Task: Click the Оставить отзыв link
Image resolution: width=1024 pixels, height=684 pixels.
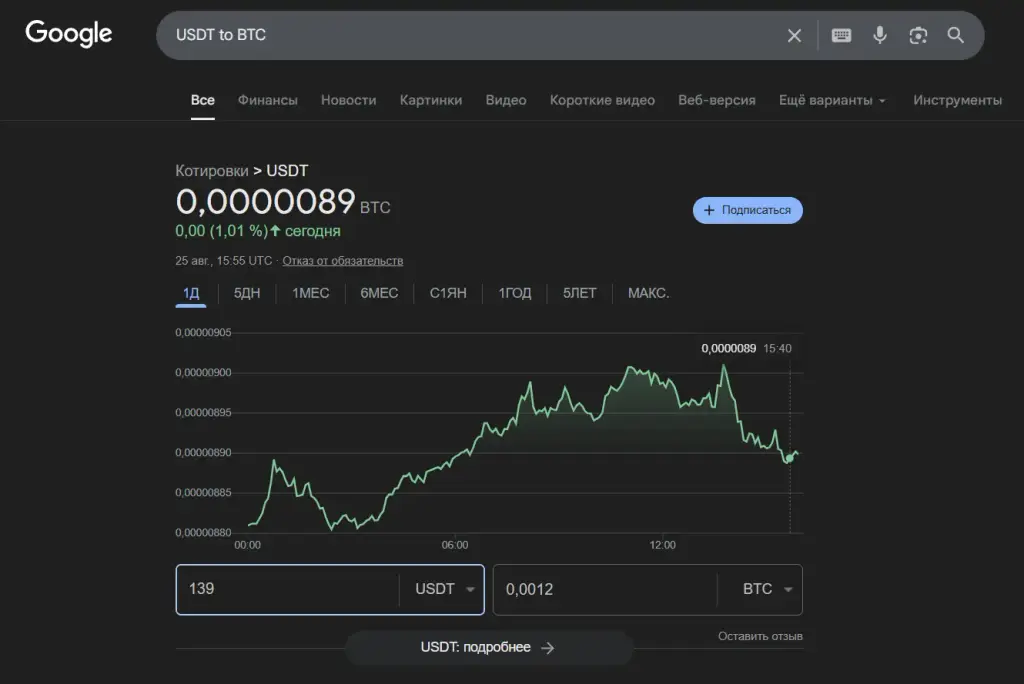Action: point(760,636)
